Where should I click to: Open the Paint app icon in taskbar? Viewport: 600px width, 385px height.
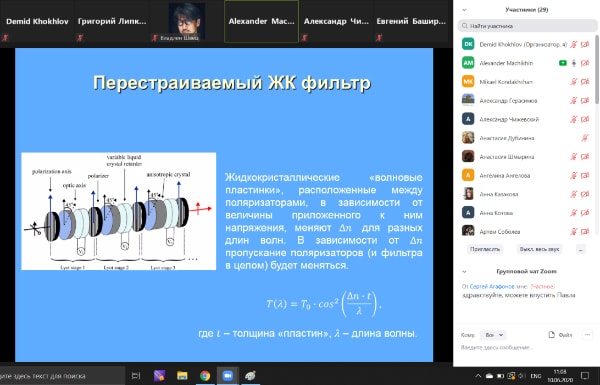coord(250,376)
